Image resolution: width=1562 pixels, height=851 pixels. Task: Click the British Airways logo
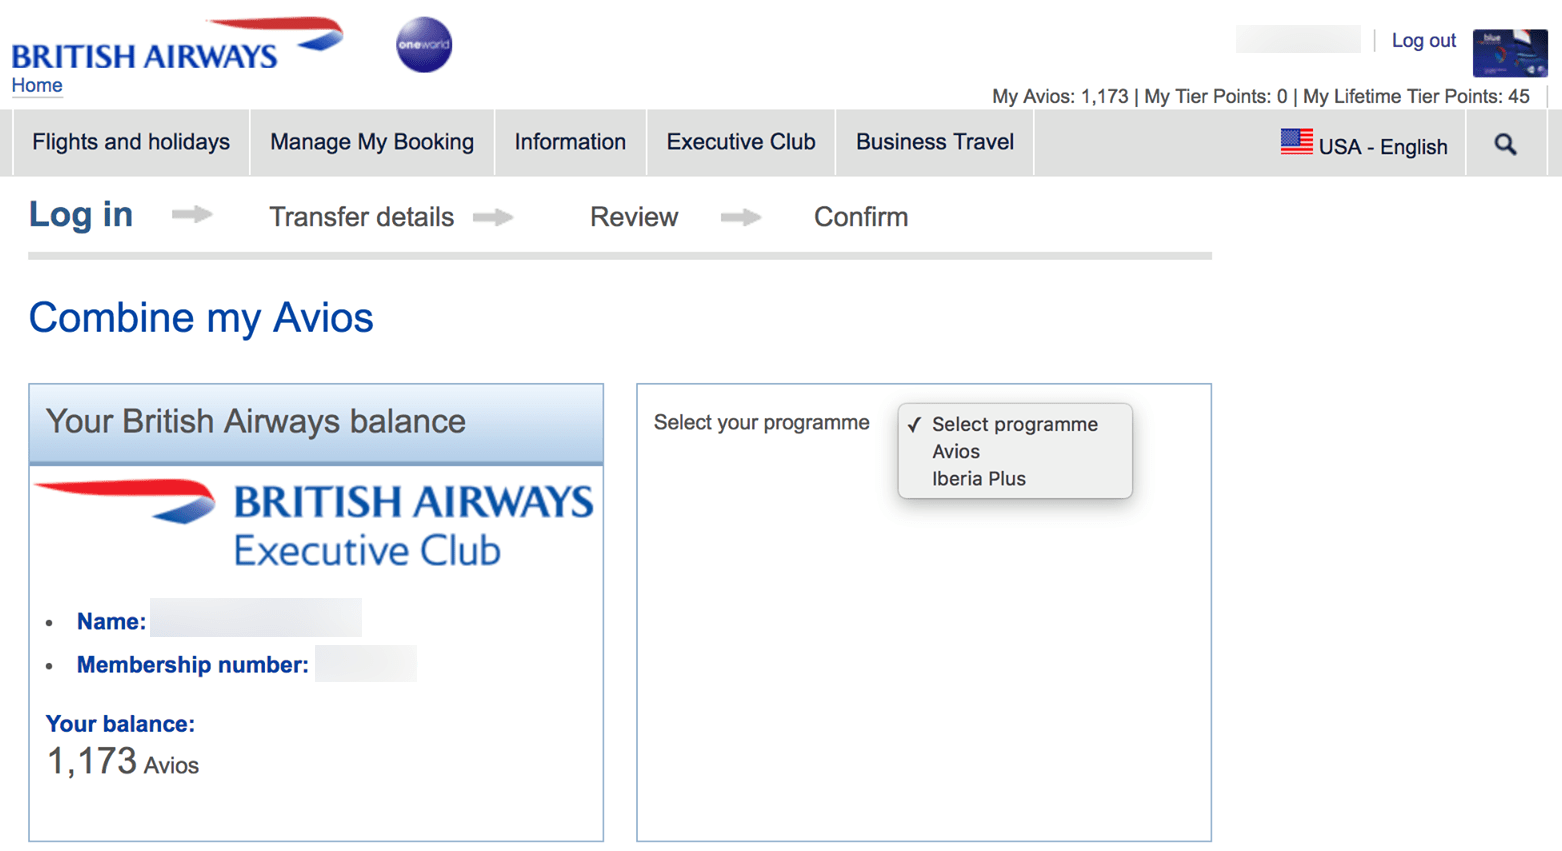coord(175,45)
